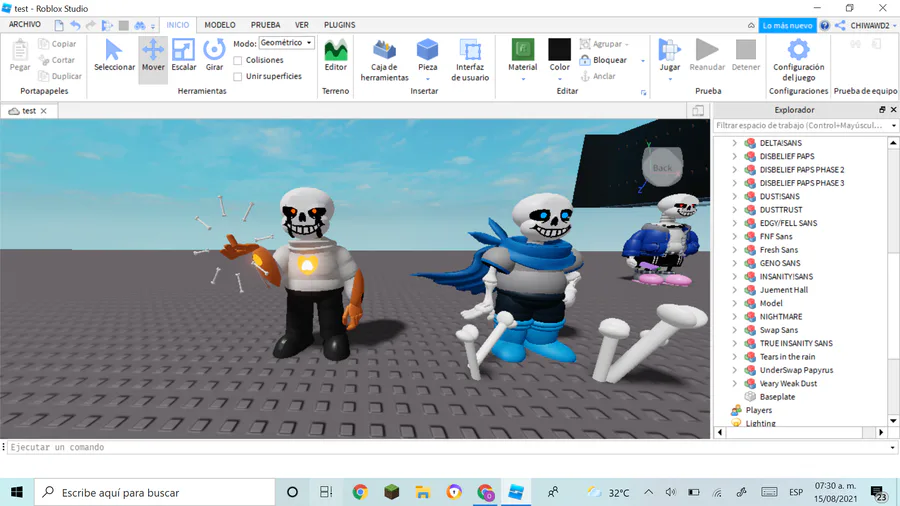Expand the DISBELIEF PAPS PHASE 2 node
The height and width of the screenshot is (506, 900).
734,170
